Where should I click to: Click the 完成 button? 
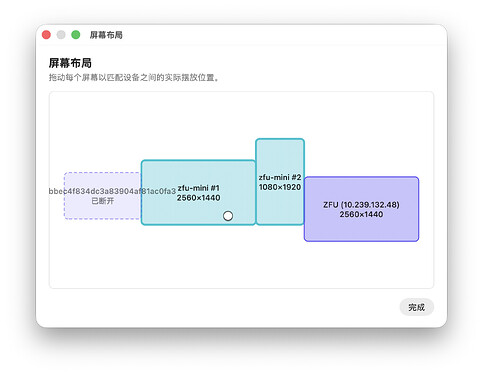(416, 307)
